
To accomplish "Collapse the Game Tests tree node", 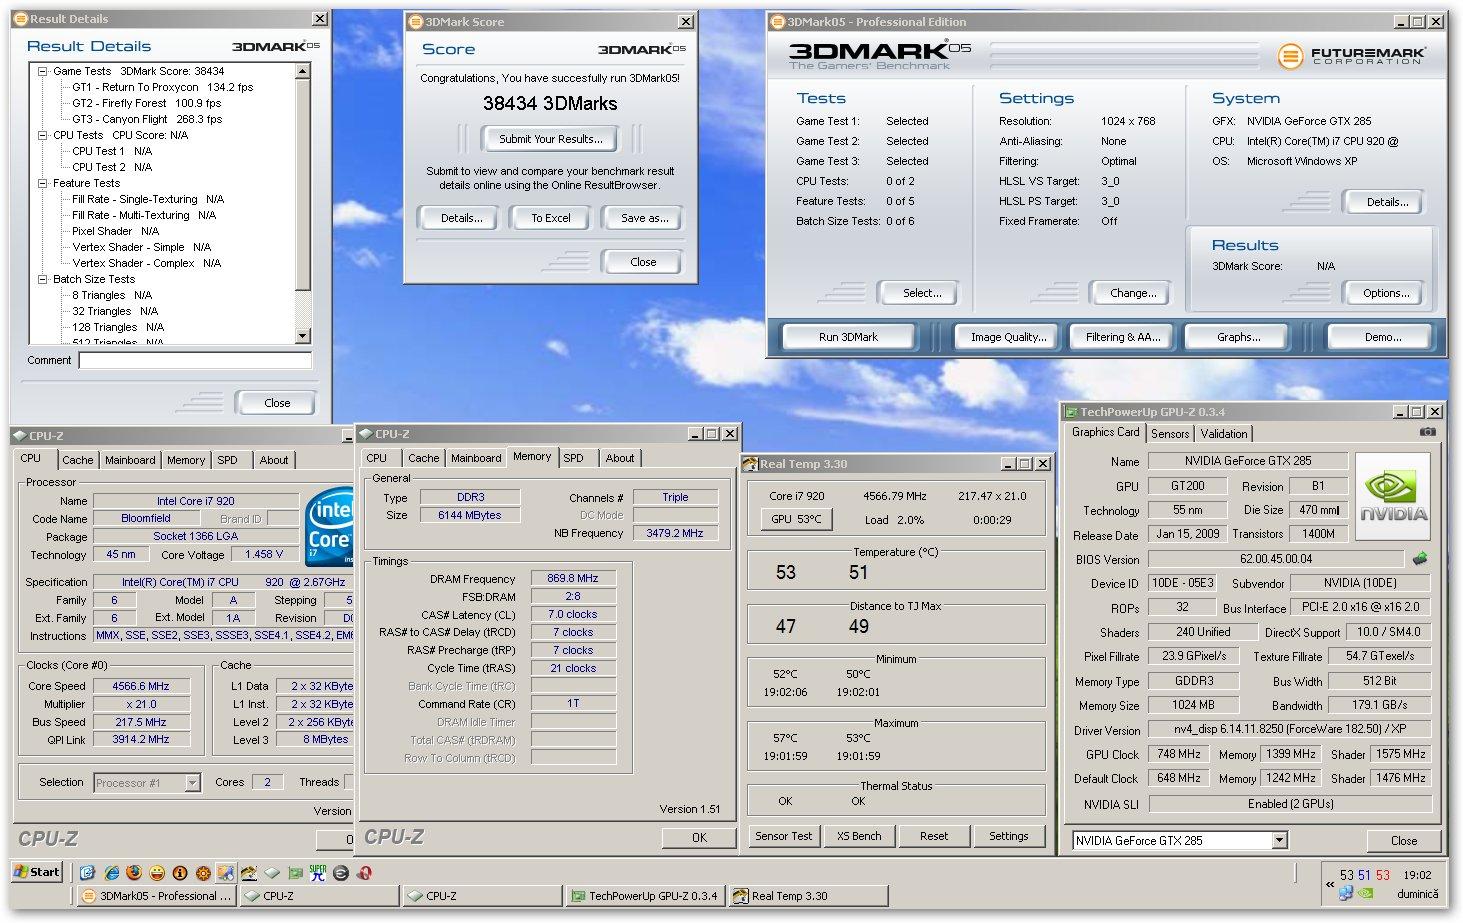I will (x=43, y=71).
